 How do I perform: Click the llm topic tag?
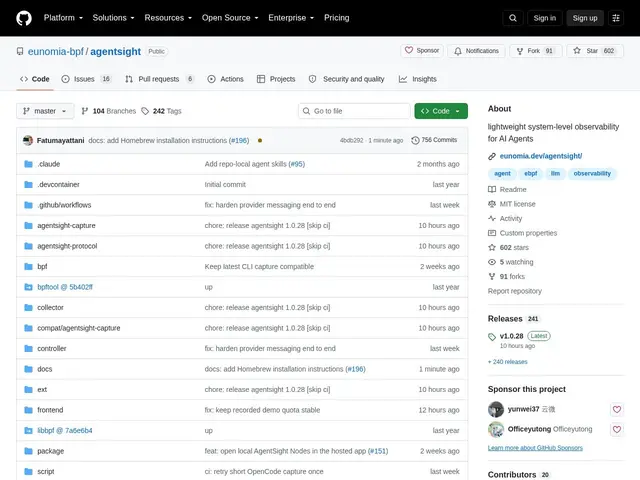tap(555, 173)
